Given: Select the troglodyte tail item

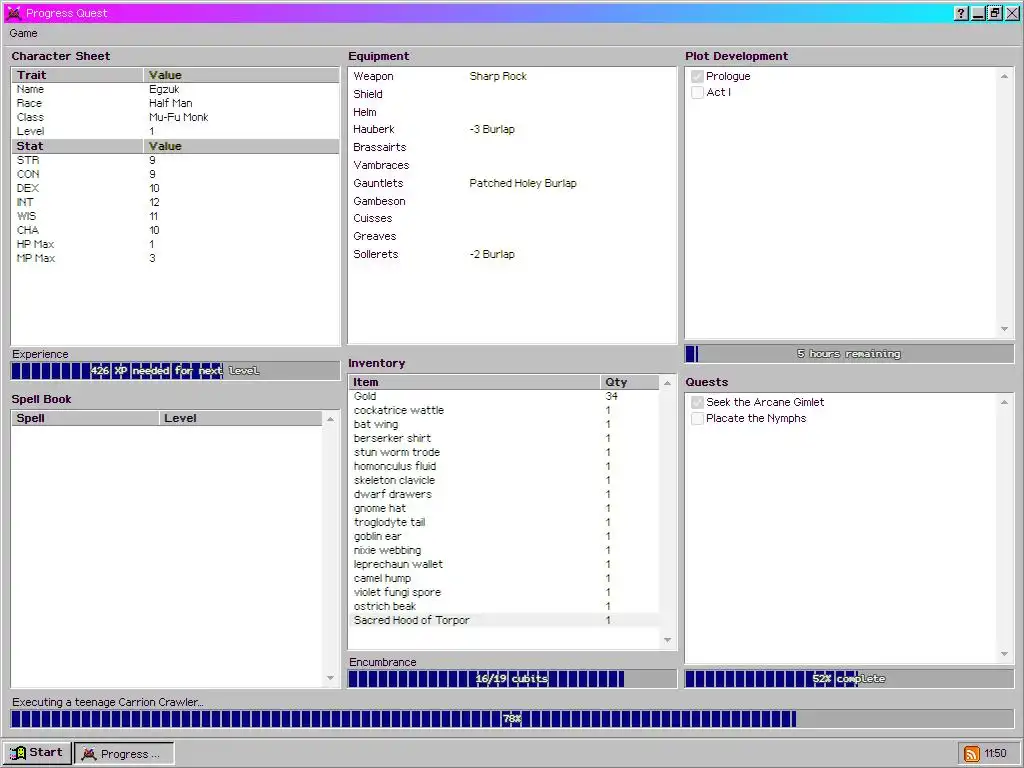Looking at the screenshot, I should pos(504,522).
